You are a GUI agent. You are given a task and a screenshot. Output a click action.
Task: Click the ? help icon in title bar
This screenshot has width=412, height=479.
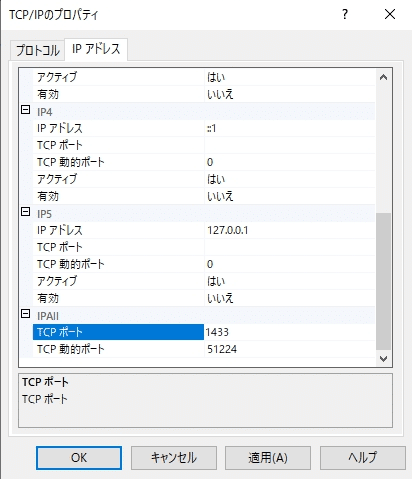click(x=345, y=14)
